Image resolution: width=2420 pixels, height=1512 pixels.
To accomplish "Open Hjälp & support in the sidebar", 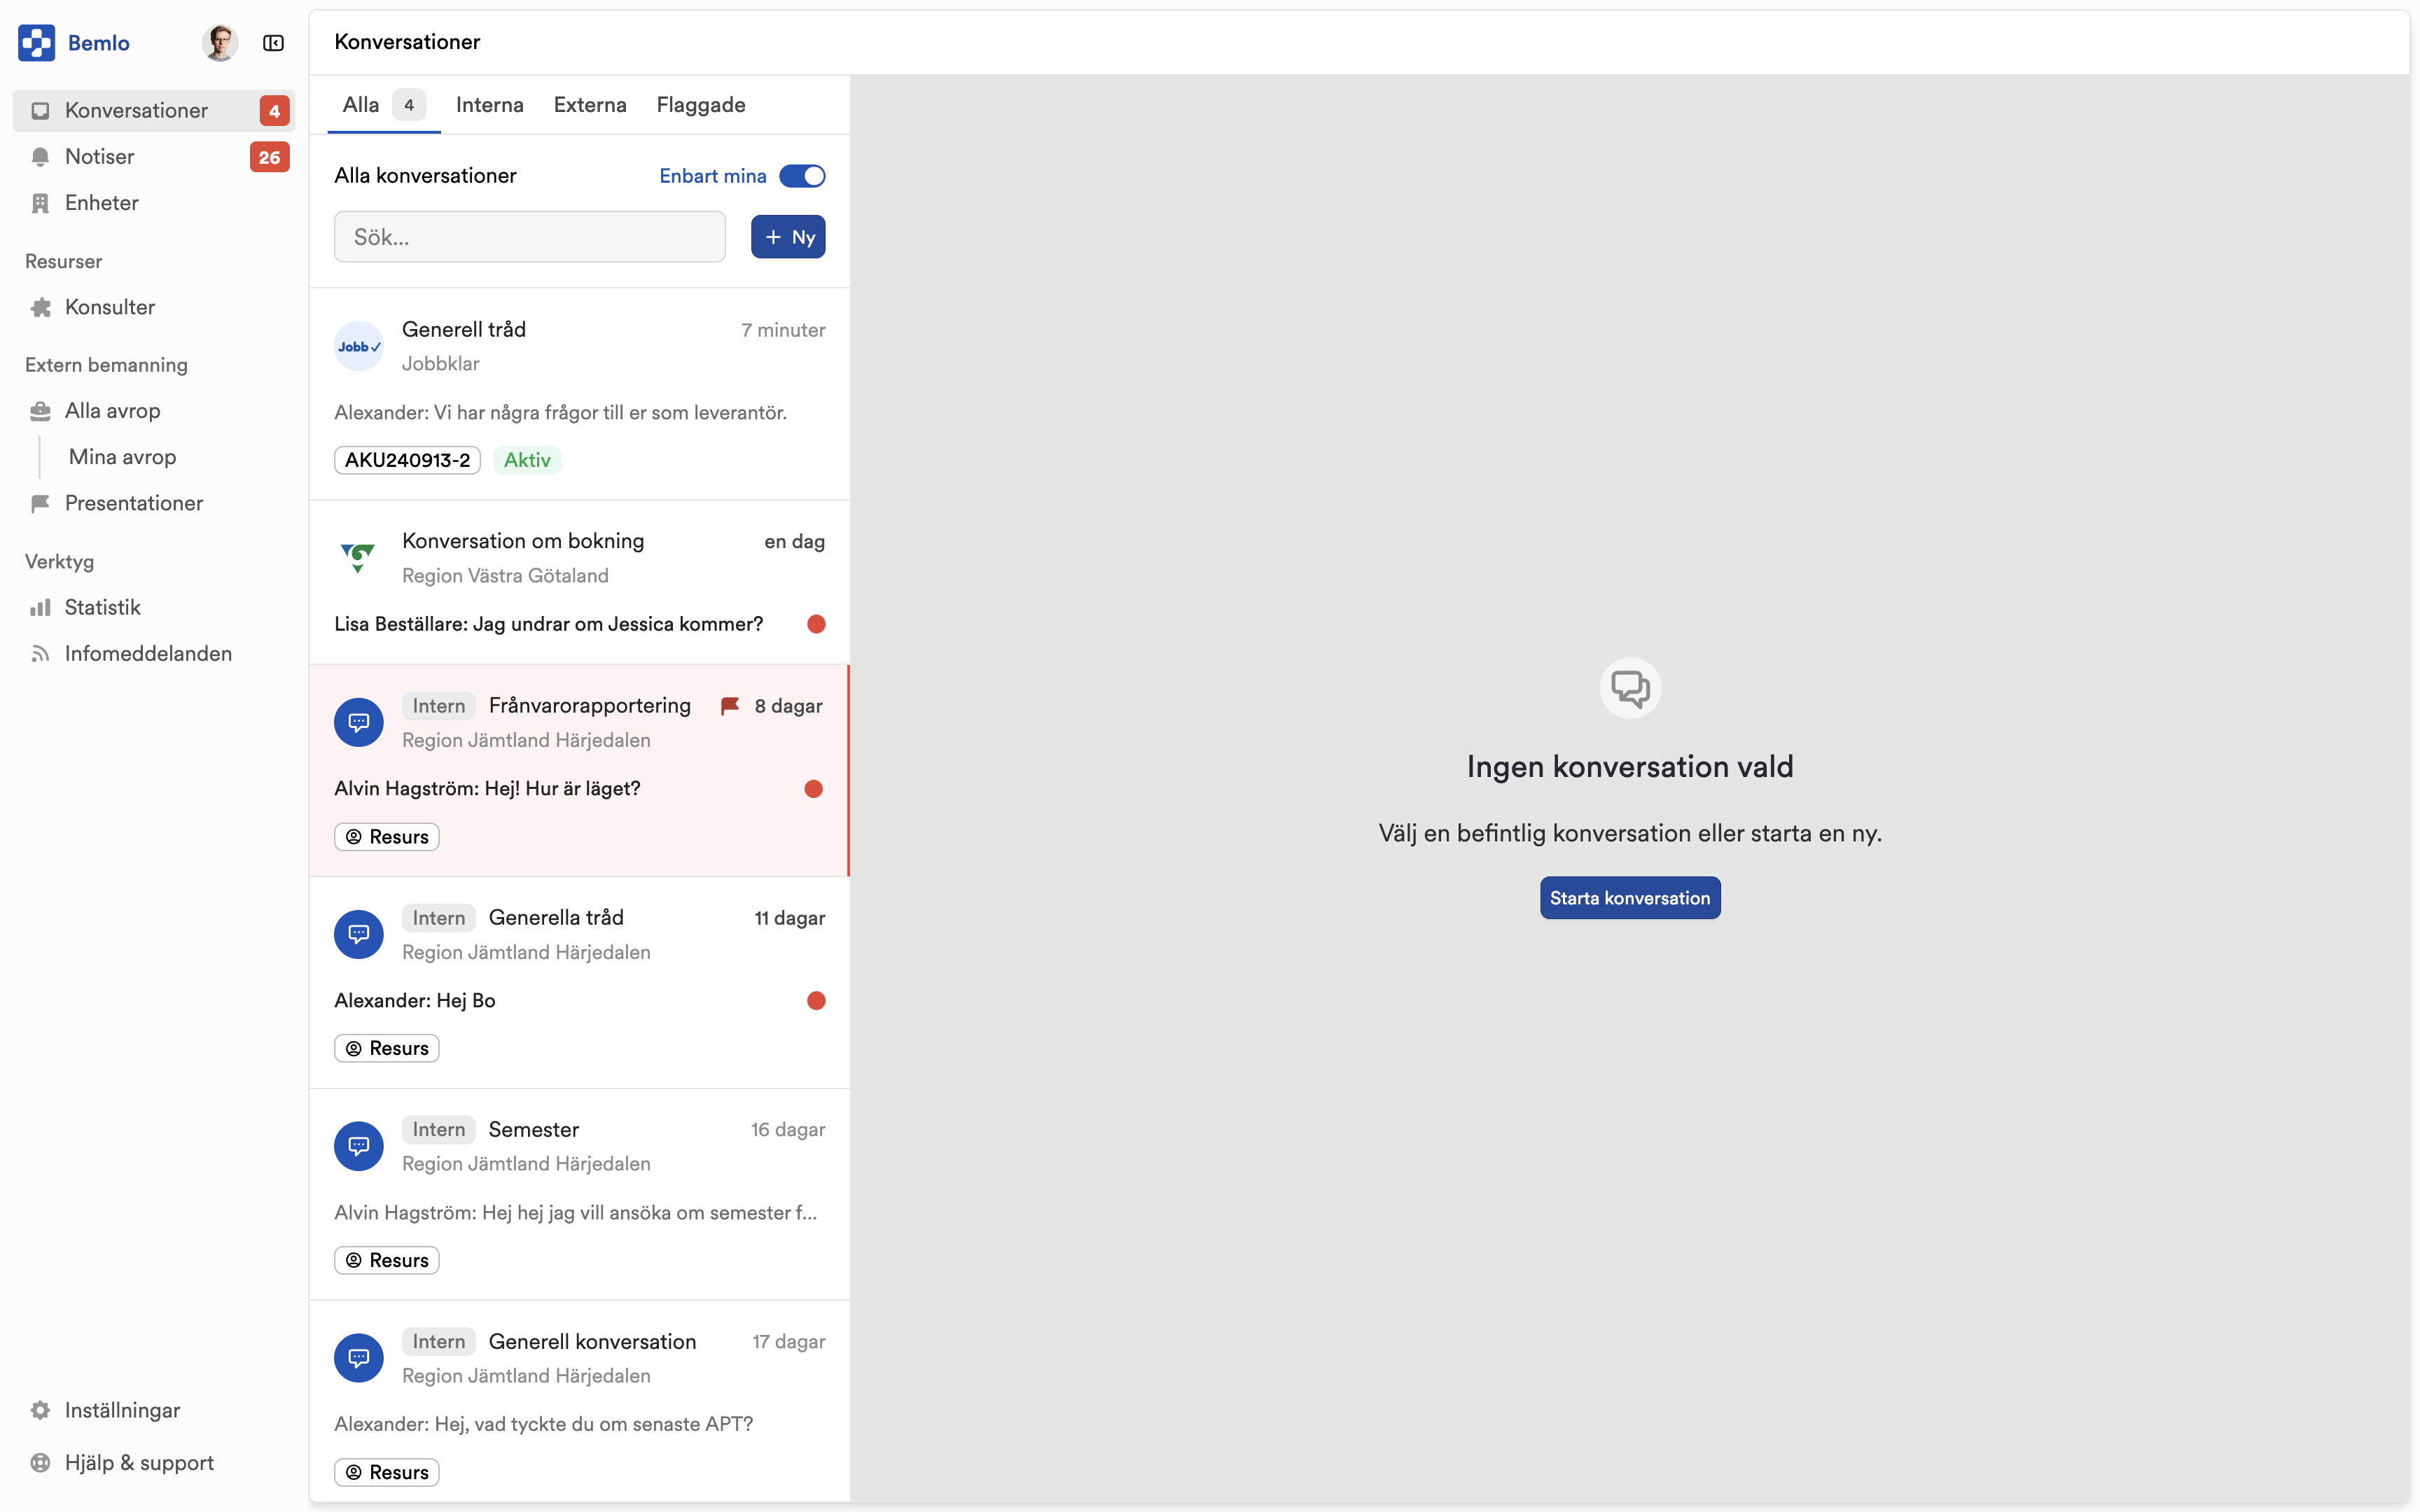I will click(154, 1462).
